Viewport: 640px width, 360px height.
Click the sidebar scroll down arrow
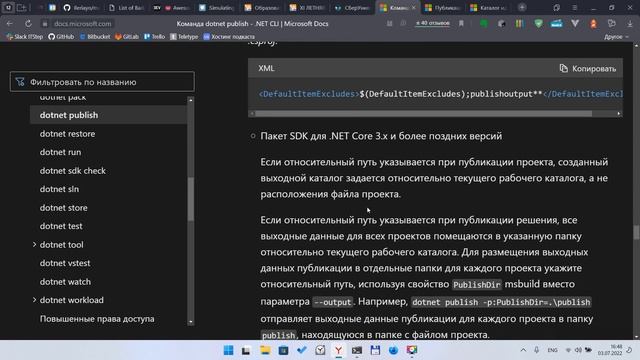191,322
